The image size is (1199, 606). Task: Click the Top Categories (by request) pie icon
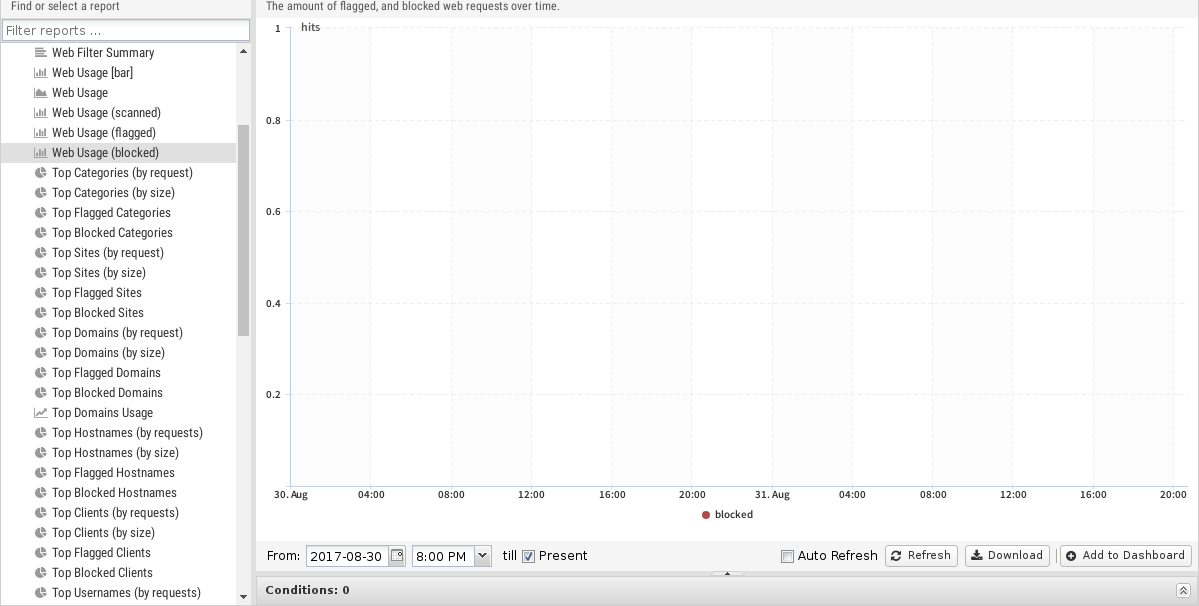pos(41,173)
